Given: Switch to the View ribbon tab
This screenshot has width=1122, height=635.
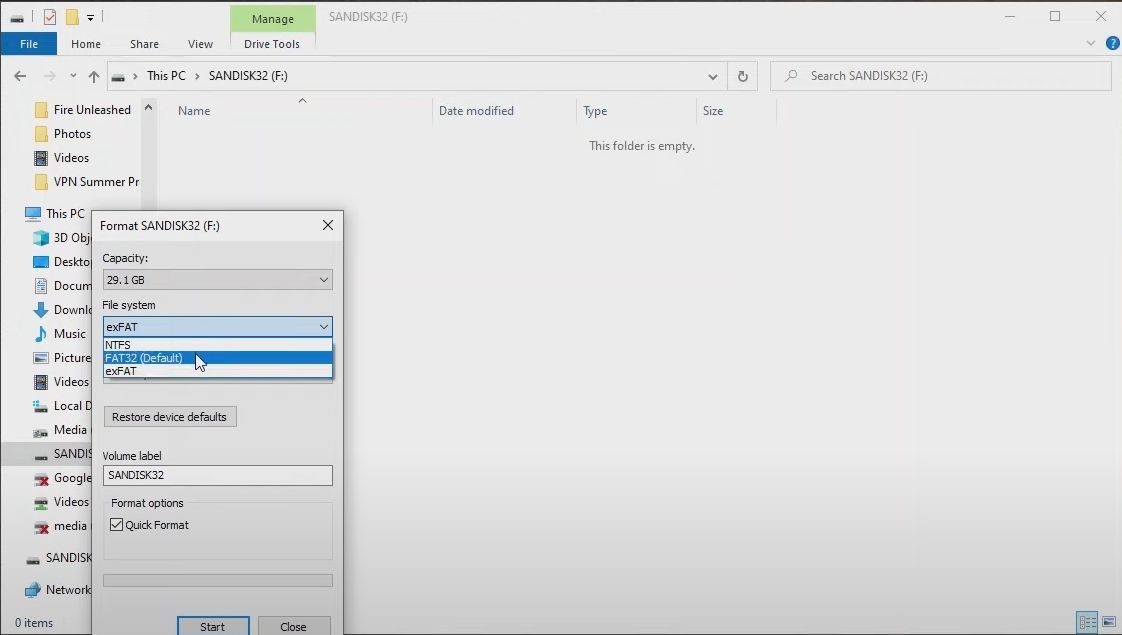Looking at the screenshot, I should pos(200,44).
